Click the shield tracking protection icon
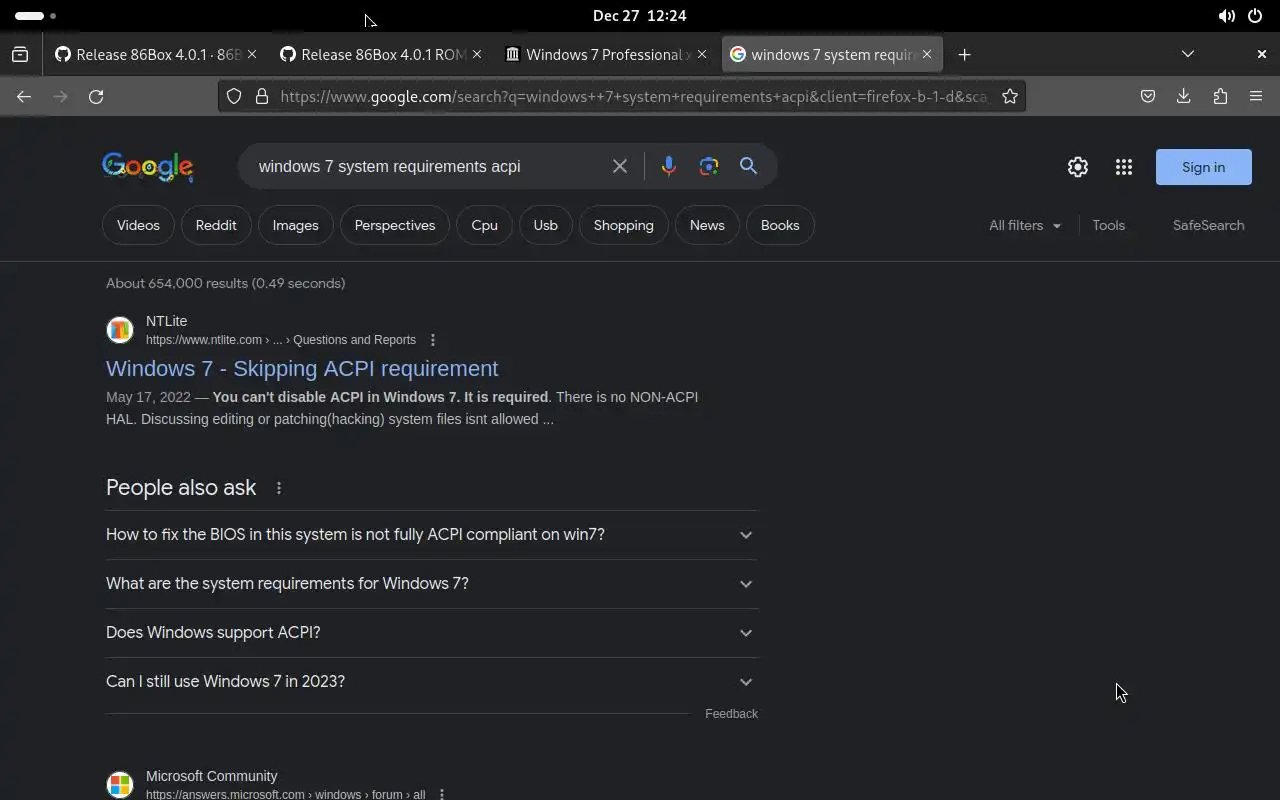Viewport: 1280px width, 800px height. point(234,96)
